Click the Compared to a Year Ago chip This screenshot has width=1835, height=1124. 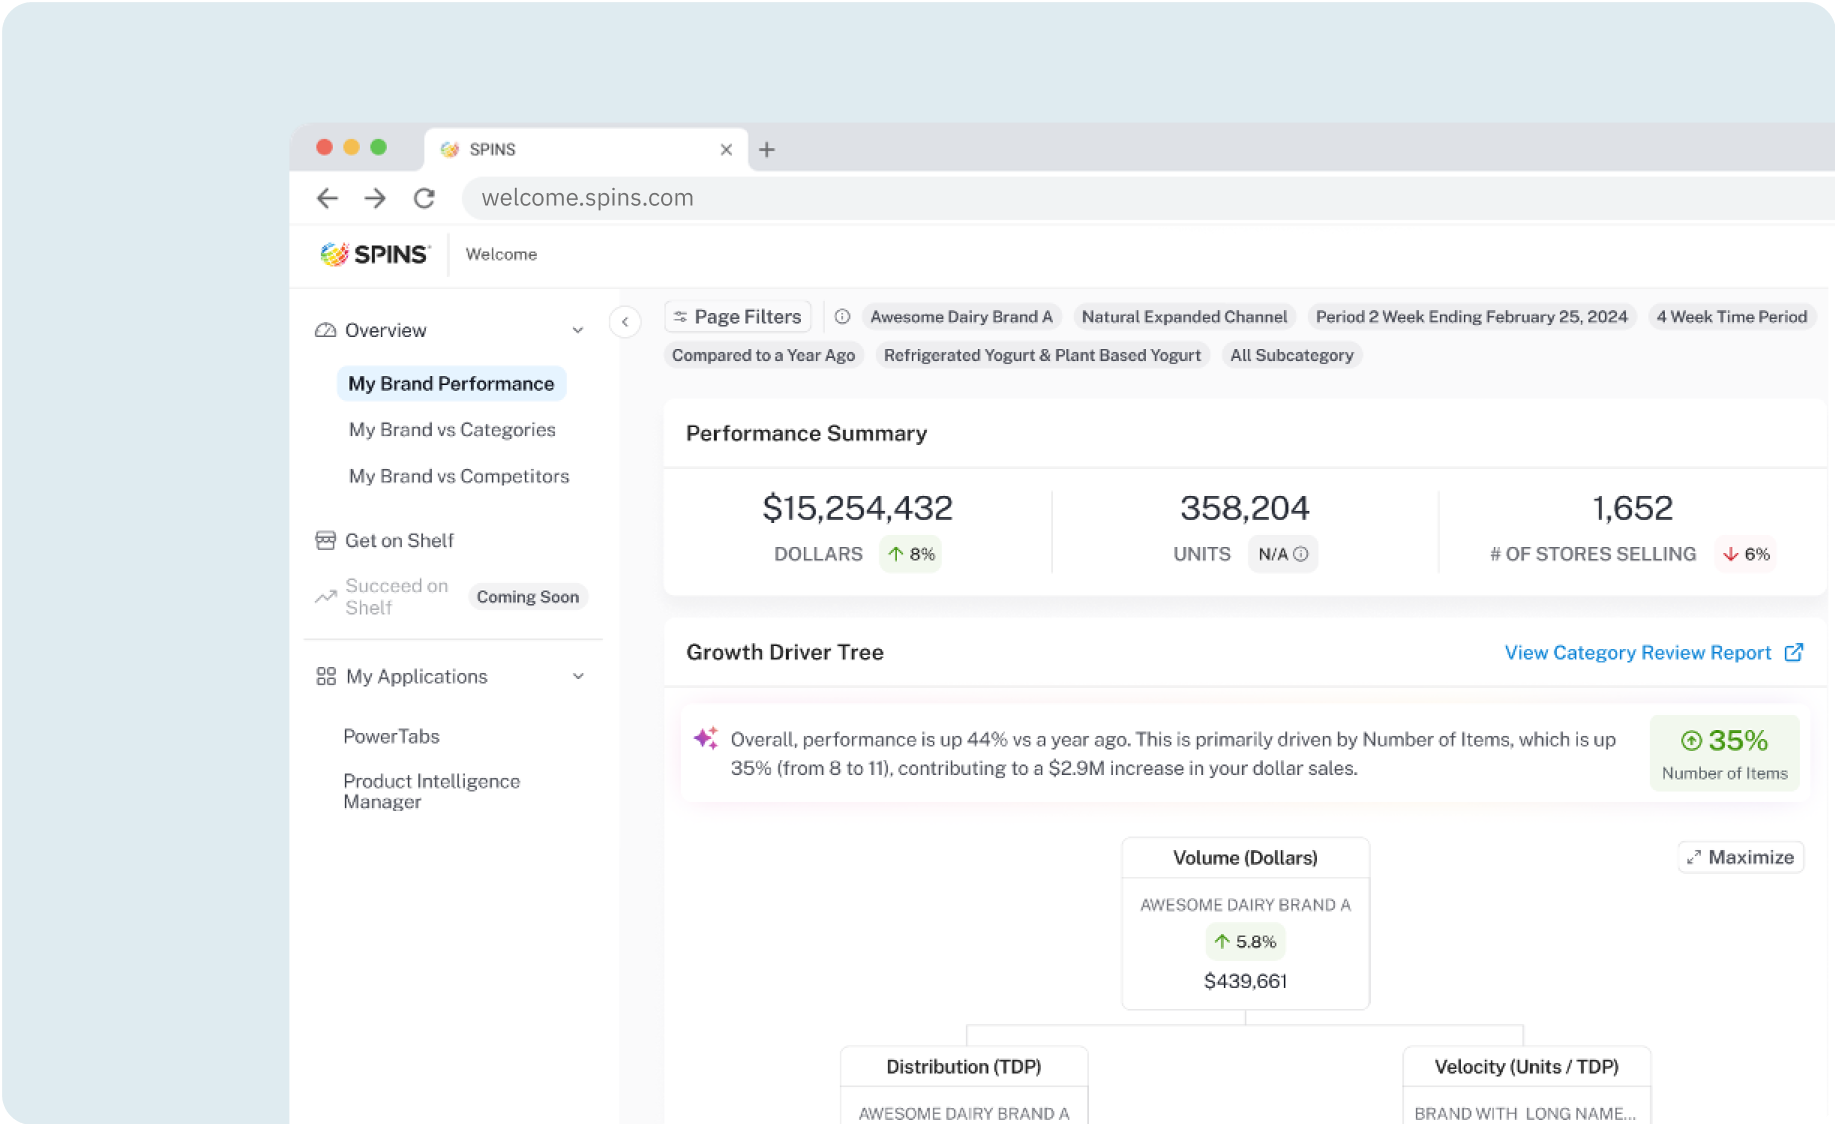(x=763, y=355)
